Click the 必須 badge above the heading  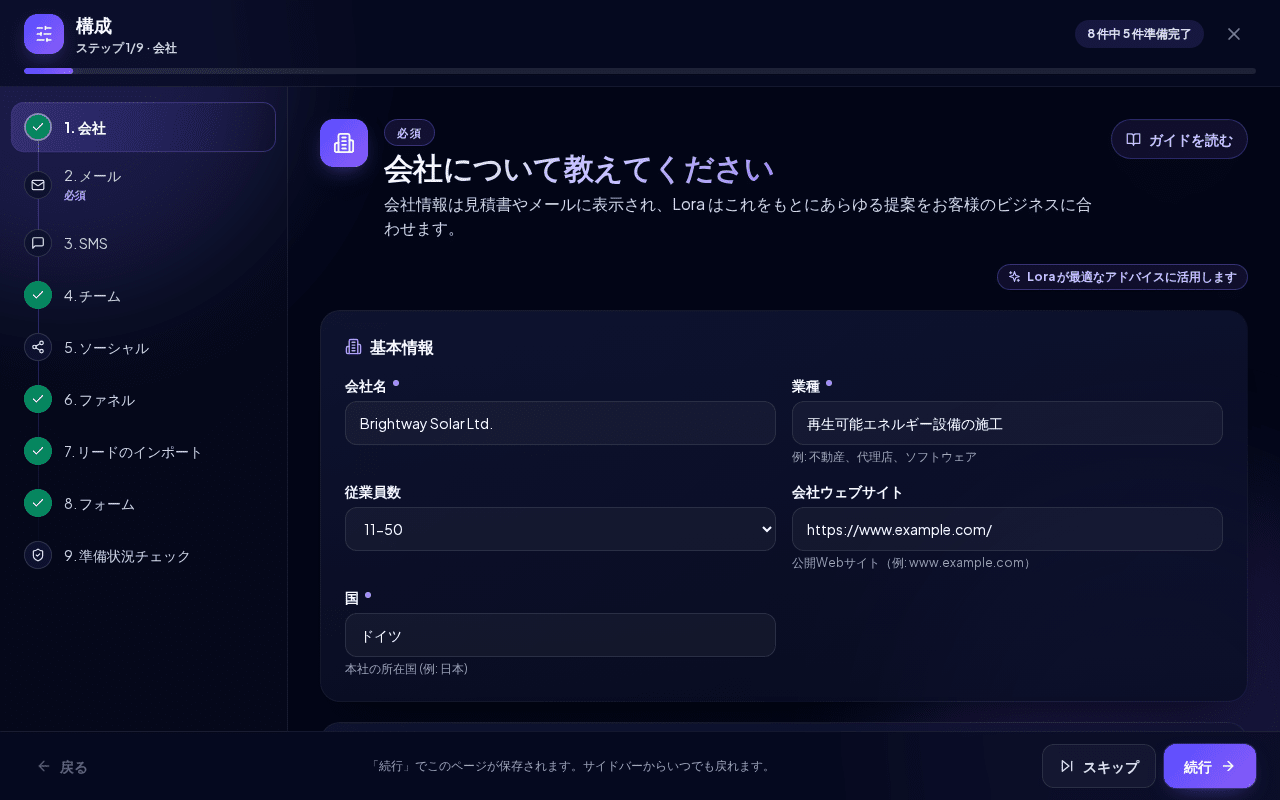409,133
